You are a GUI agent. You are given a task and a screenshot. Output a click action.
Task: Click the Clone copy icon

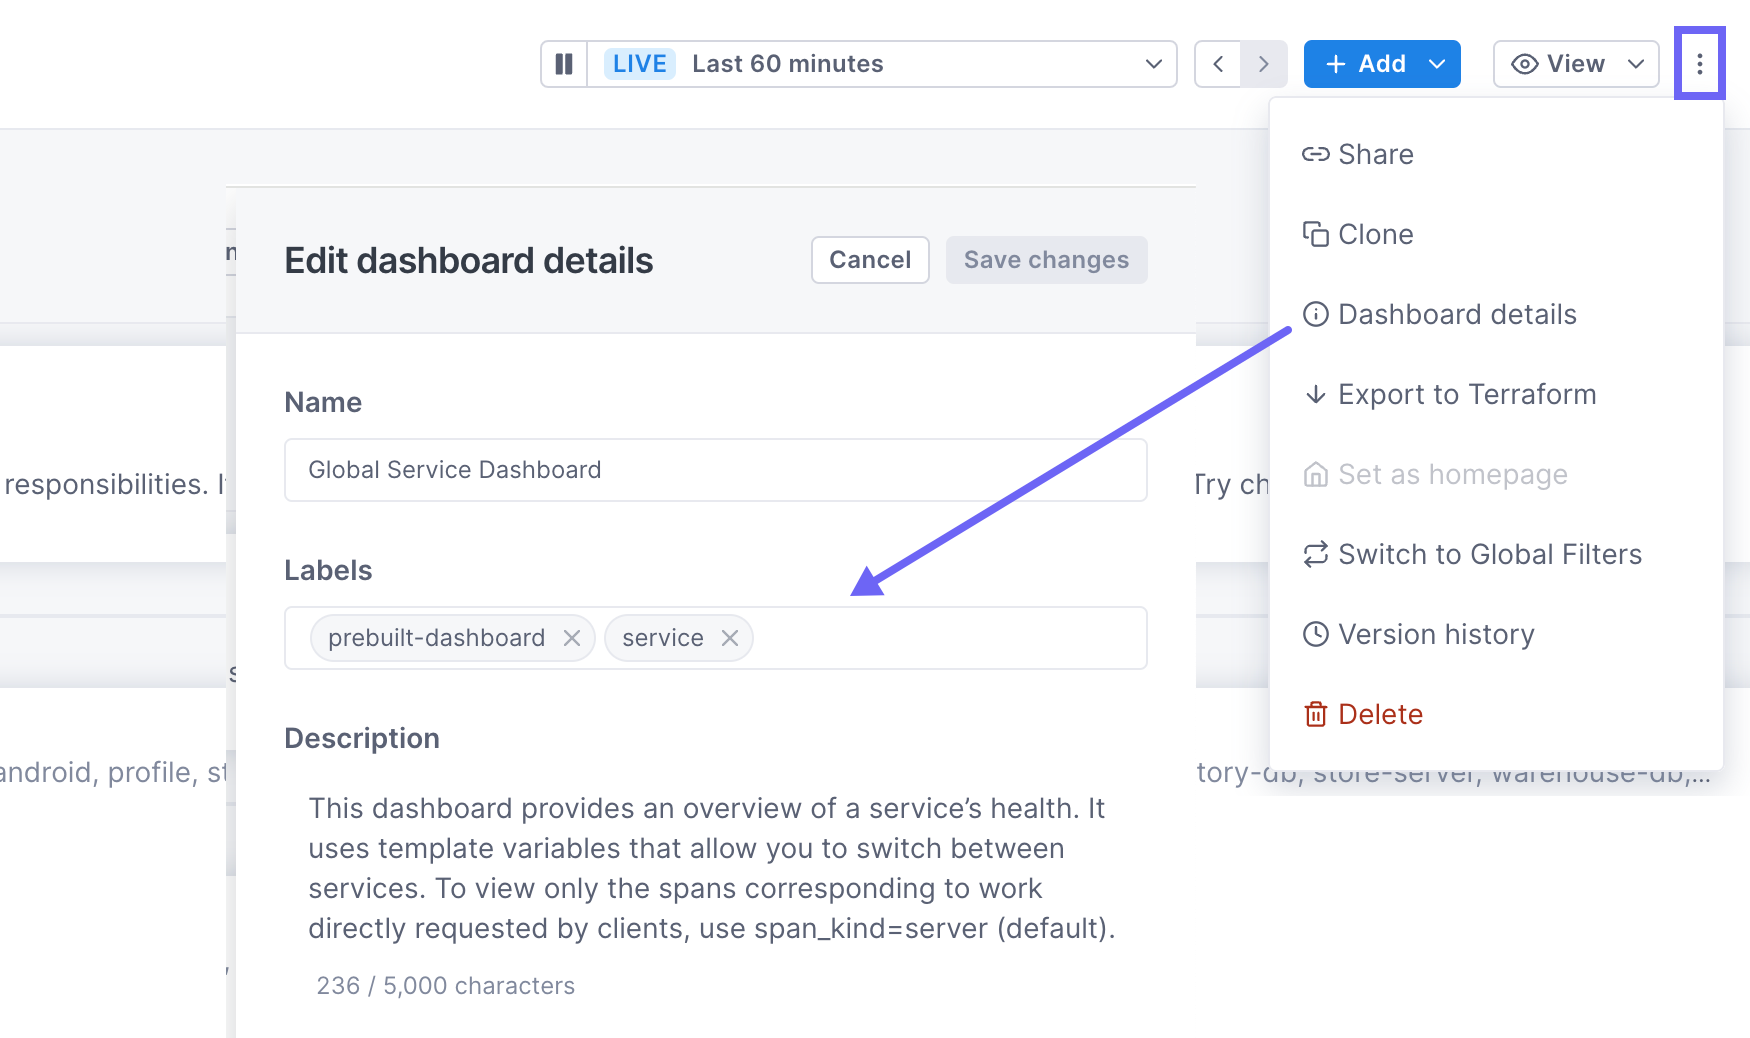coord(1316,234)
